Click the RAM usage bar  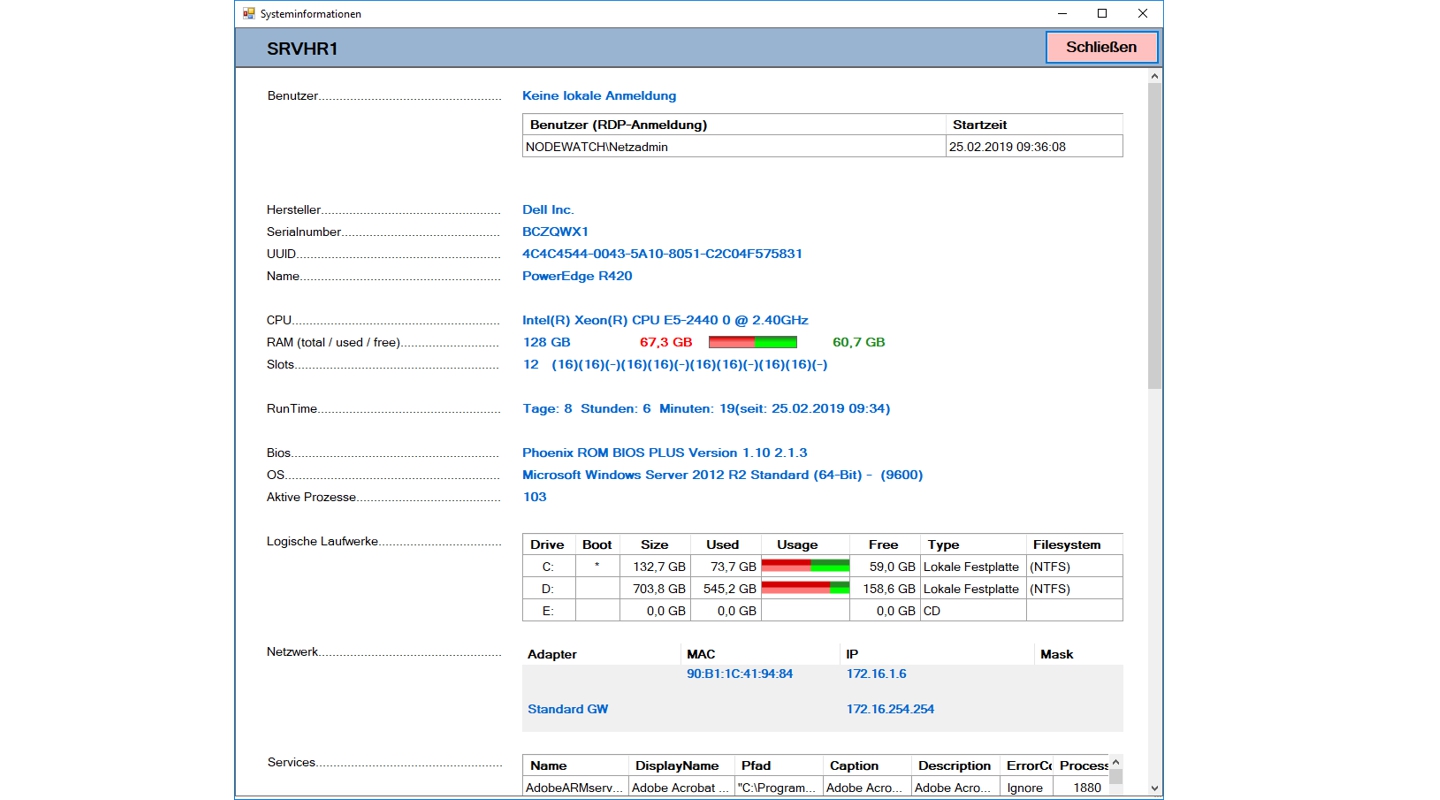point(753,342)
